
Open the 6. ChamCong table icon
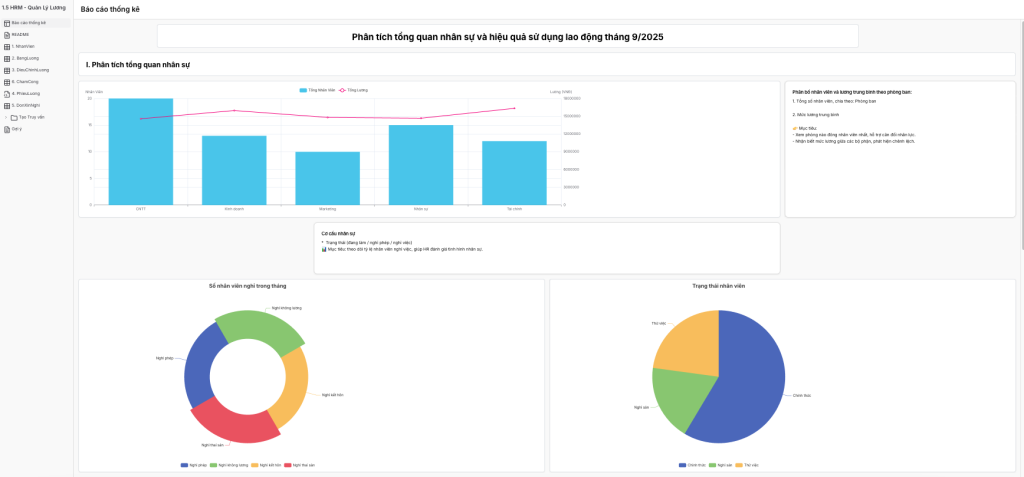coord(7,82)
